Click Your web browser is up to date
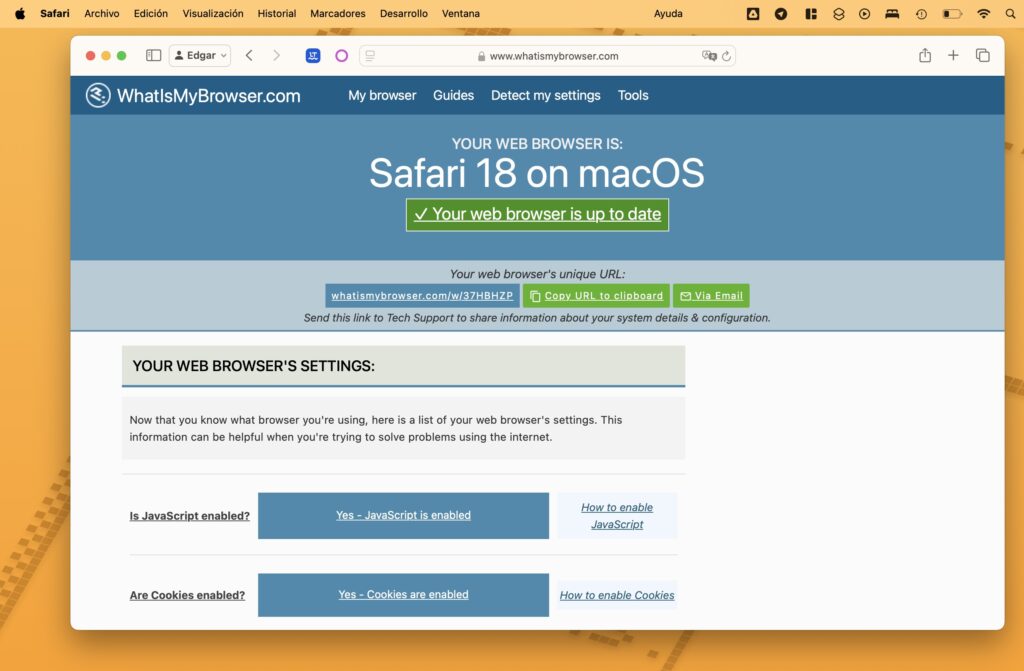 coord(537,214)
